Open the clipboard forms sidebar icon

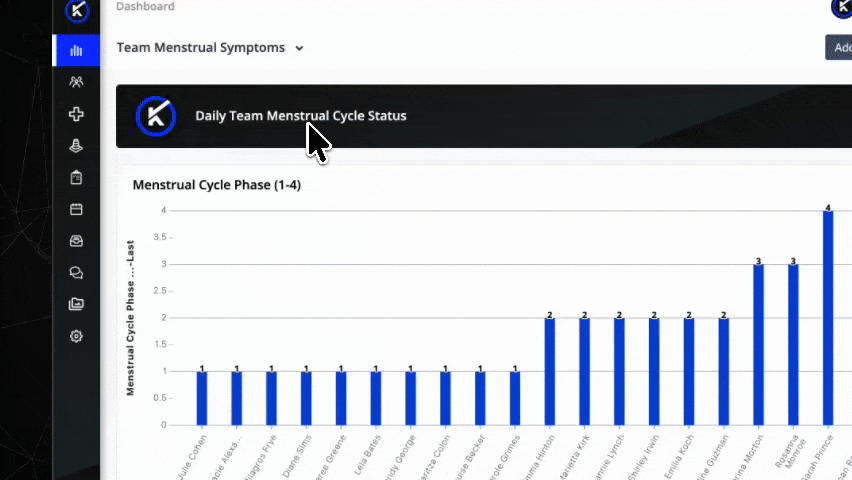pyautogui.click(x=76, y=178)
